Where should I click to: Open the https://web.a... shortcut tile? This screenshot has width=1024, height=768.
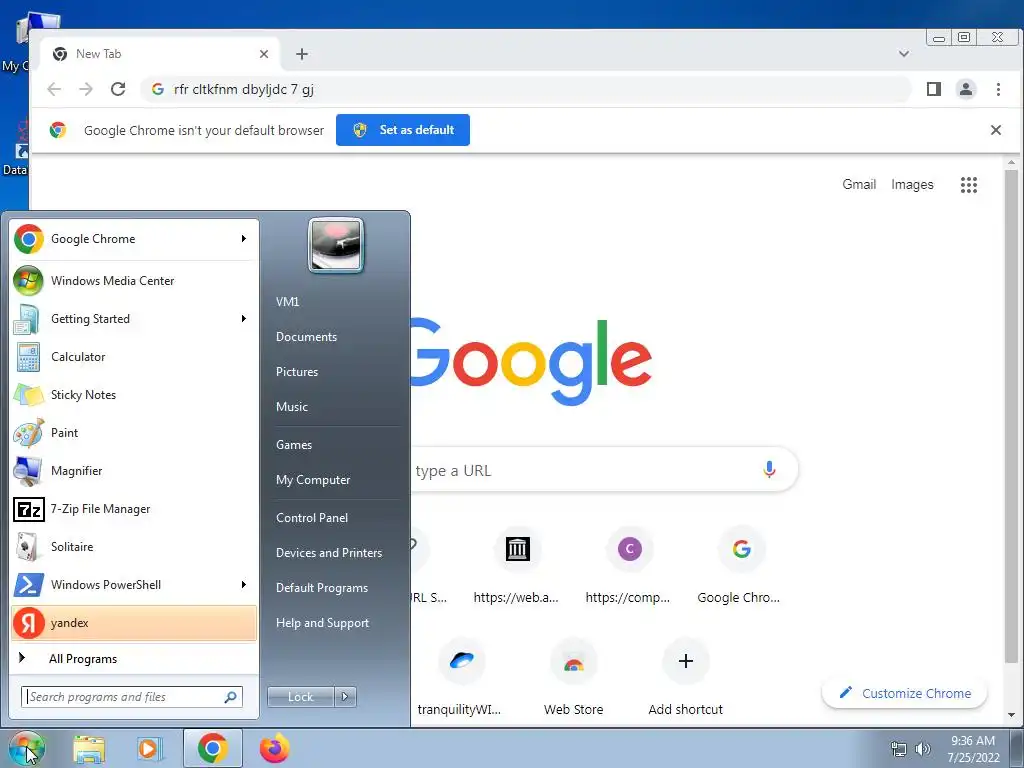click(x=517, y=567)
